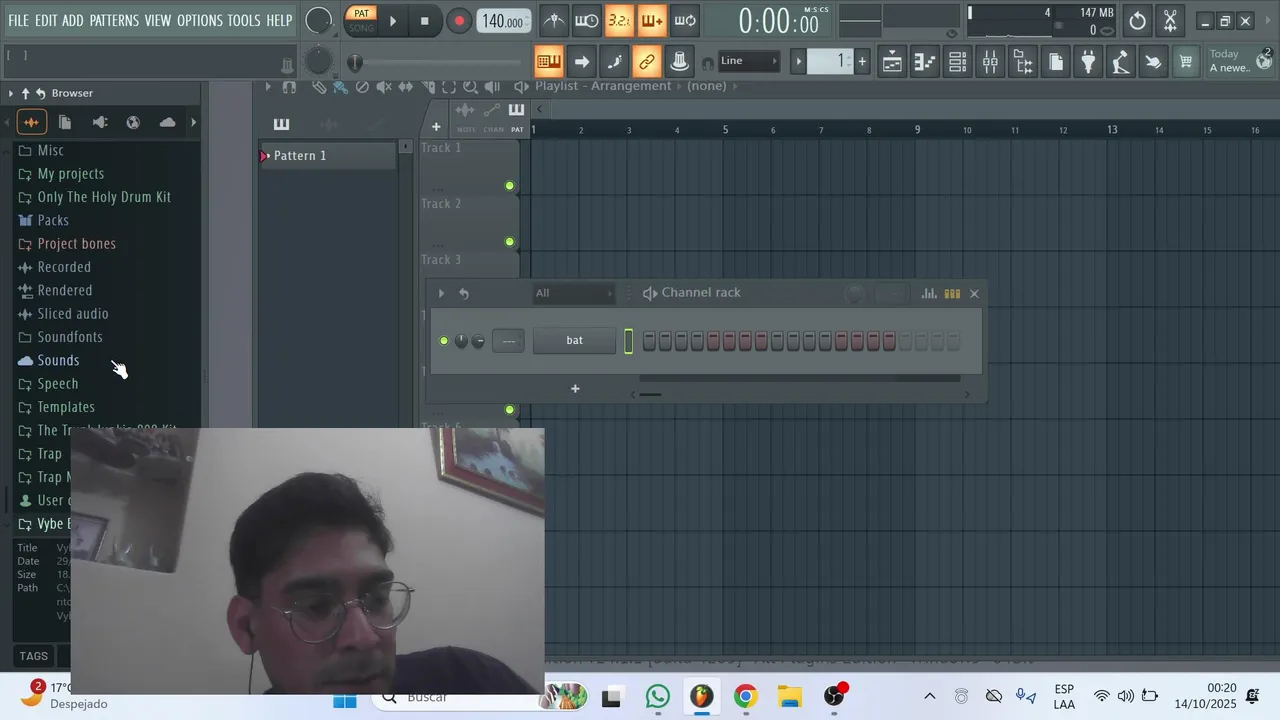Open the metronome toggle icon

point(553,20)
